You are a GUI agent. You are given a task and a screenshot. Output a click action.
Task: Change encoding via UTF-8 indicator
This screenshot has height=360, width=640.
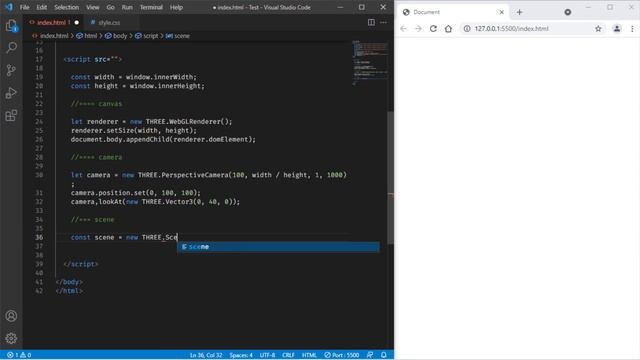click(x=267, y=355)
